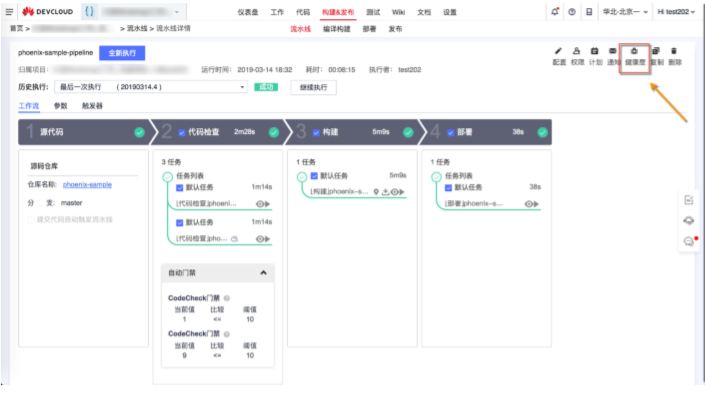Click 流水线 breadcrumb link
705x401 pixels.
pos(137,28)
